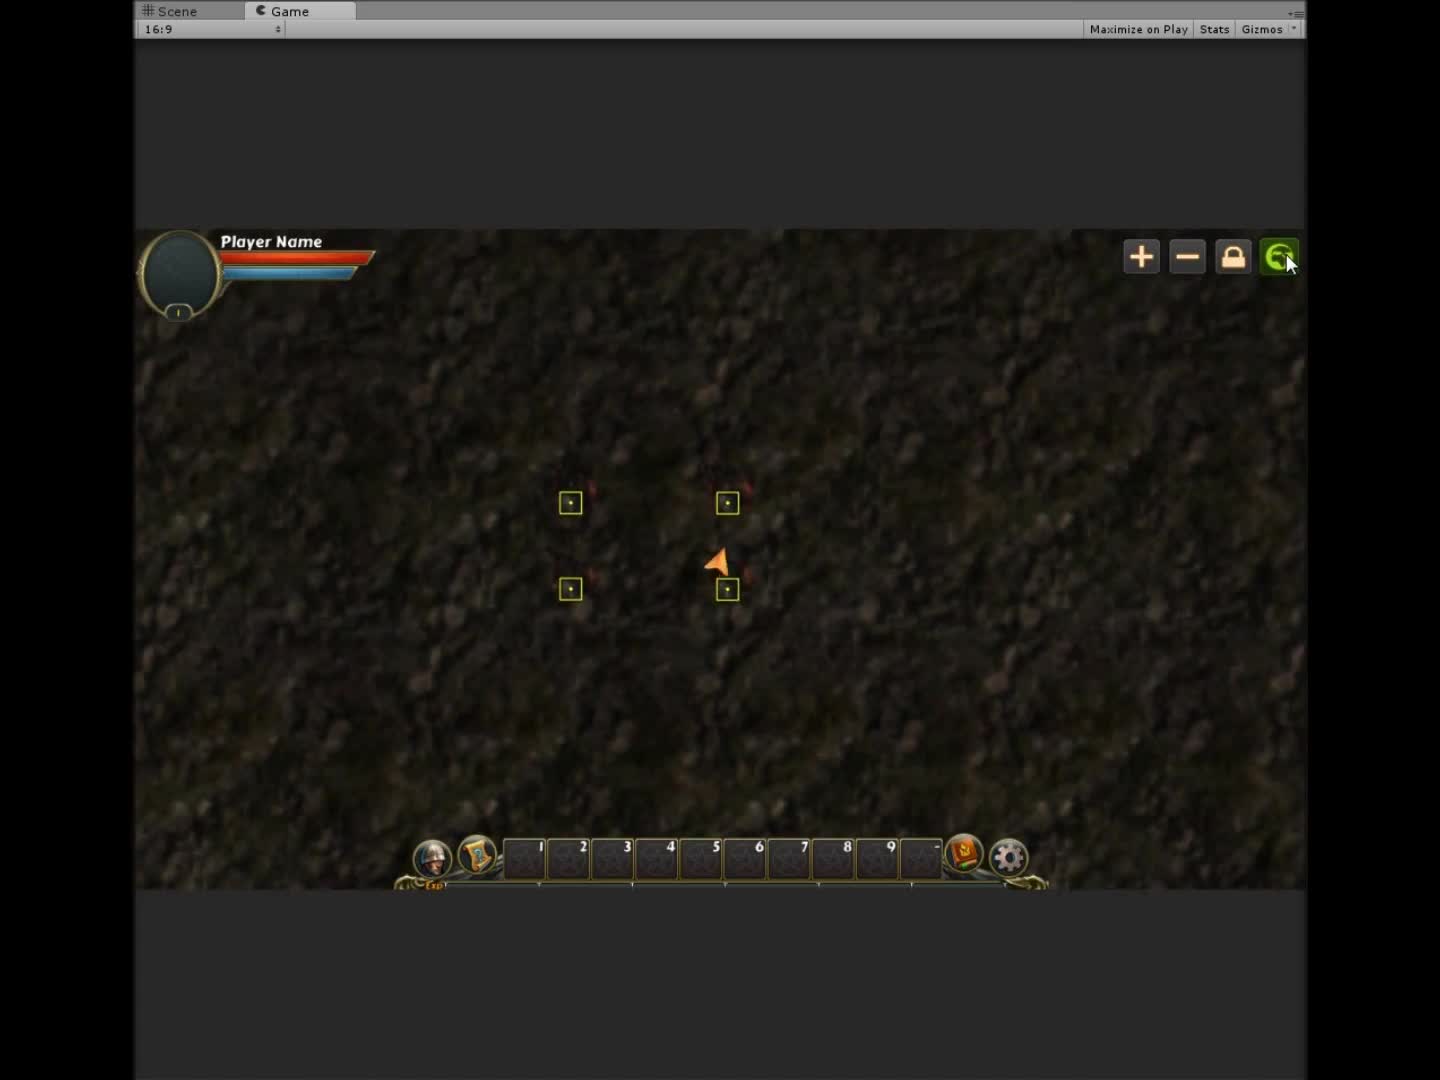Screen dimensions: 1440x1080
Task: Expand the Gizmos dropdown arrow
Action: click(x=1294, y=29)
